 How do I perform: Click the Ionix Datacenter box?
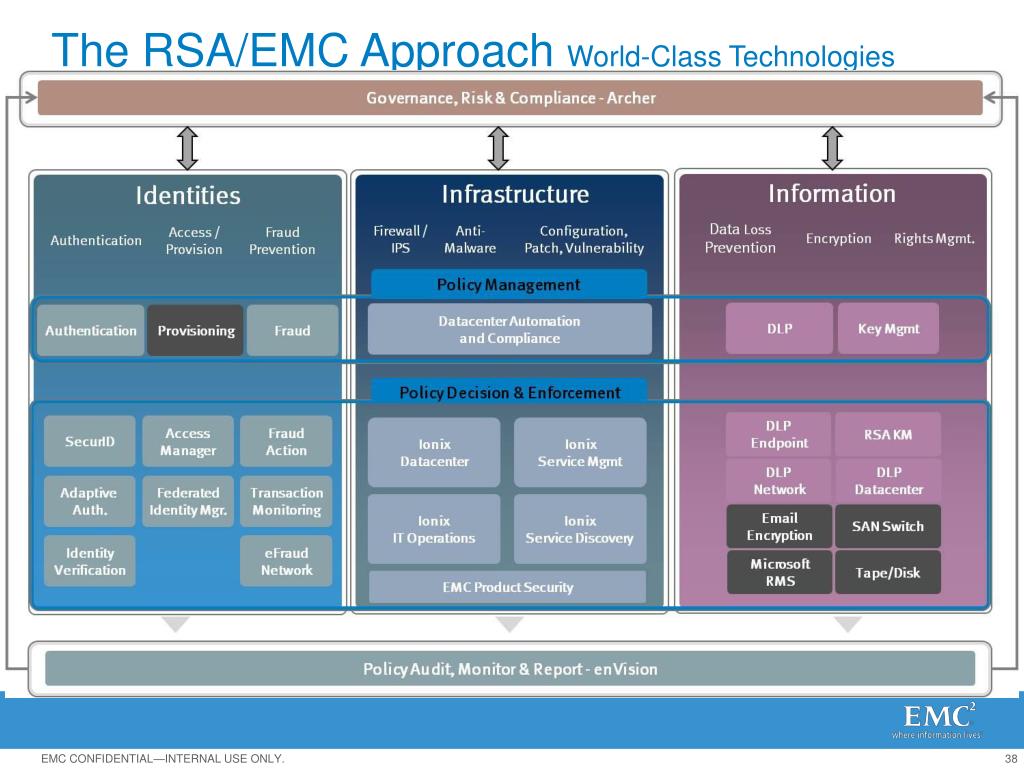(x=434, y=453)
